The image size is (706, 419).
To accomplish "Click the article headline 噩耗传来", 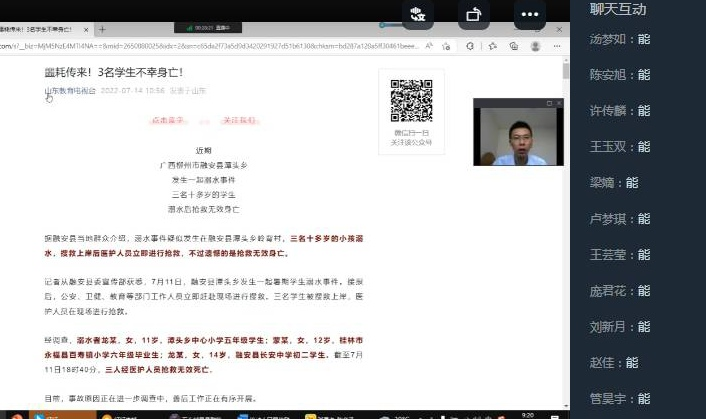I will coord(113,72).
